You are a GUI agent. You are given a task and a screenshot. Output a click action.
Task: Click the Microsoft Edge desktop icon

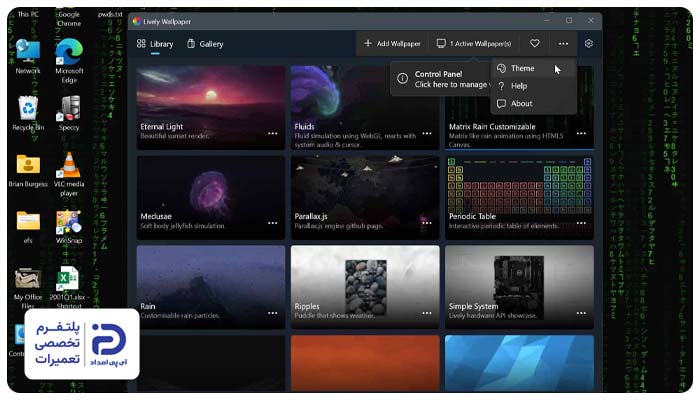coord(69,60)
